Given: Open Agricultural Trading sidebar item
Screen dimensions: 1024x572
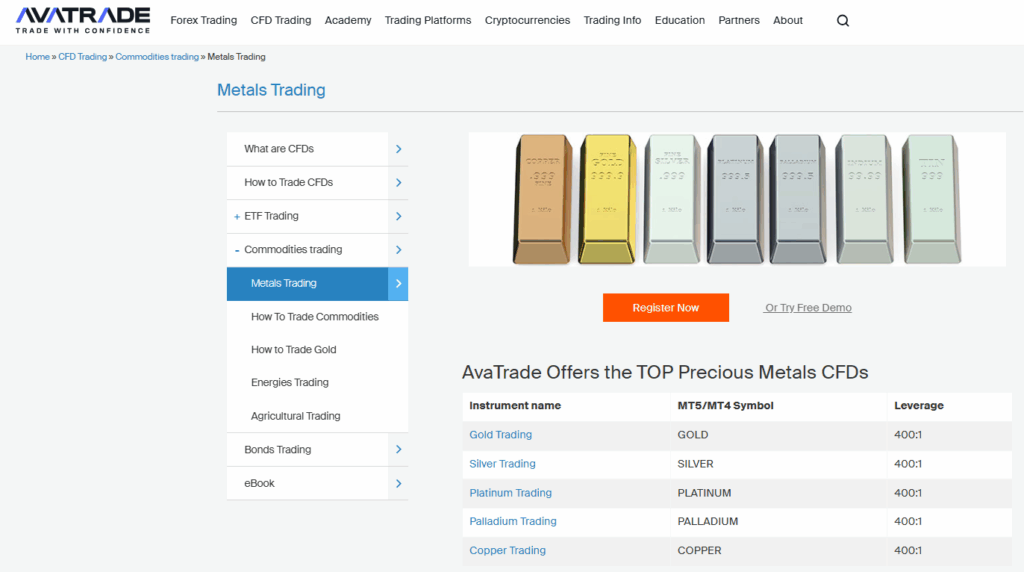Looking at the screenshot, I should (x=296, y=416).
